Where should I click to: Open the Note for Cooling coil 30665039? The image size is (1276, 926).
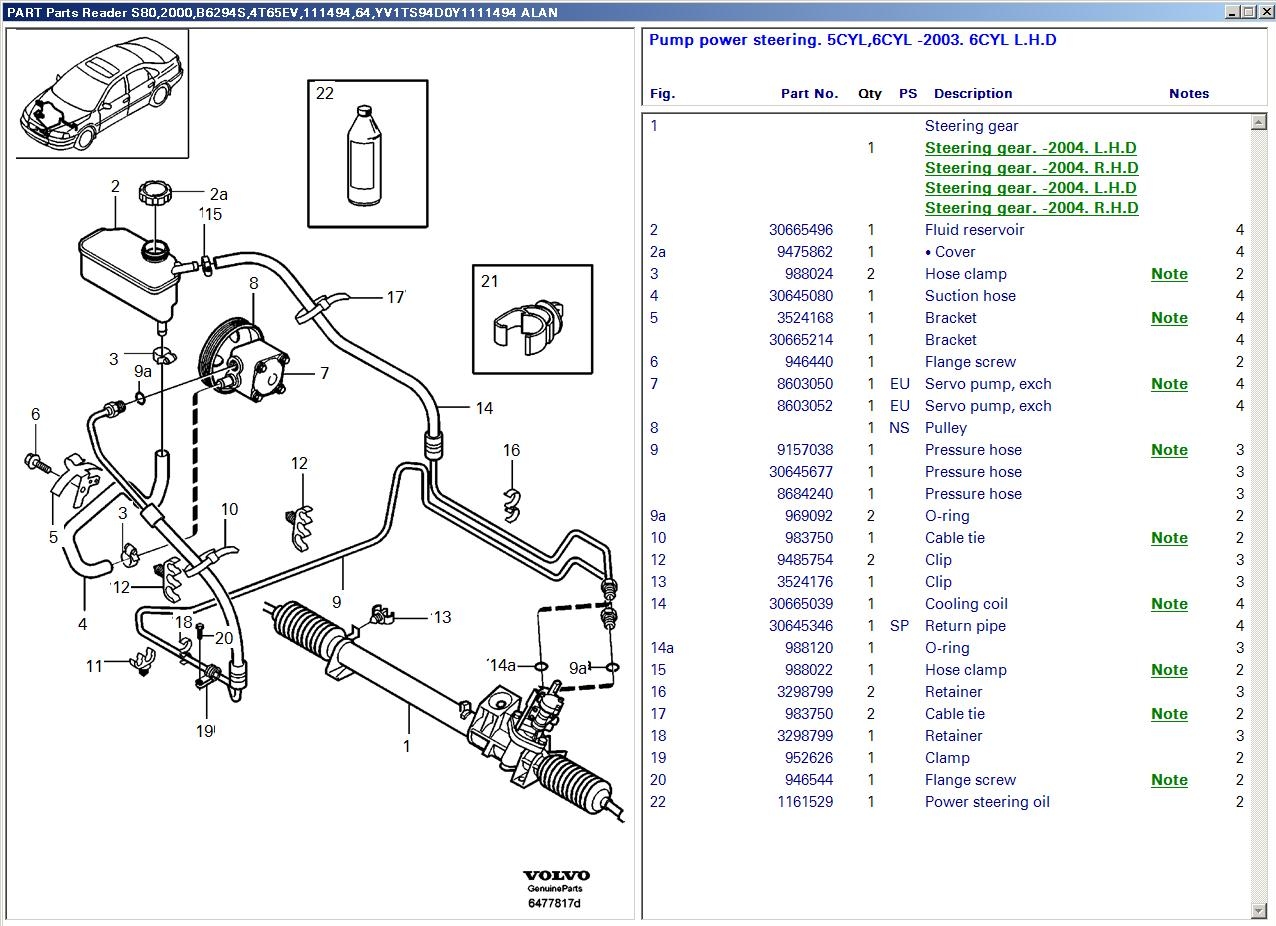coord(1169,604)
